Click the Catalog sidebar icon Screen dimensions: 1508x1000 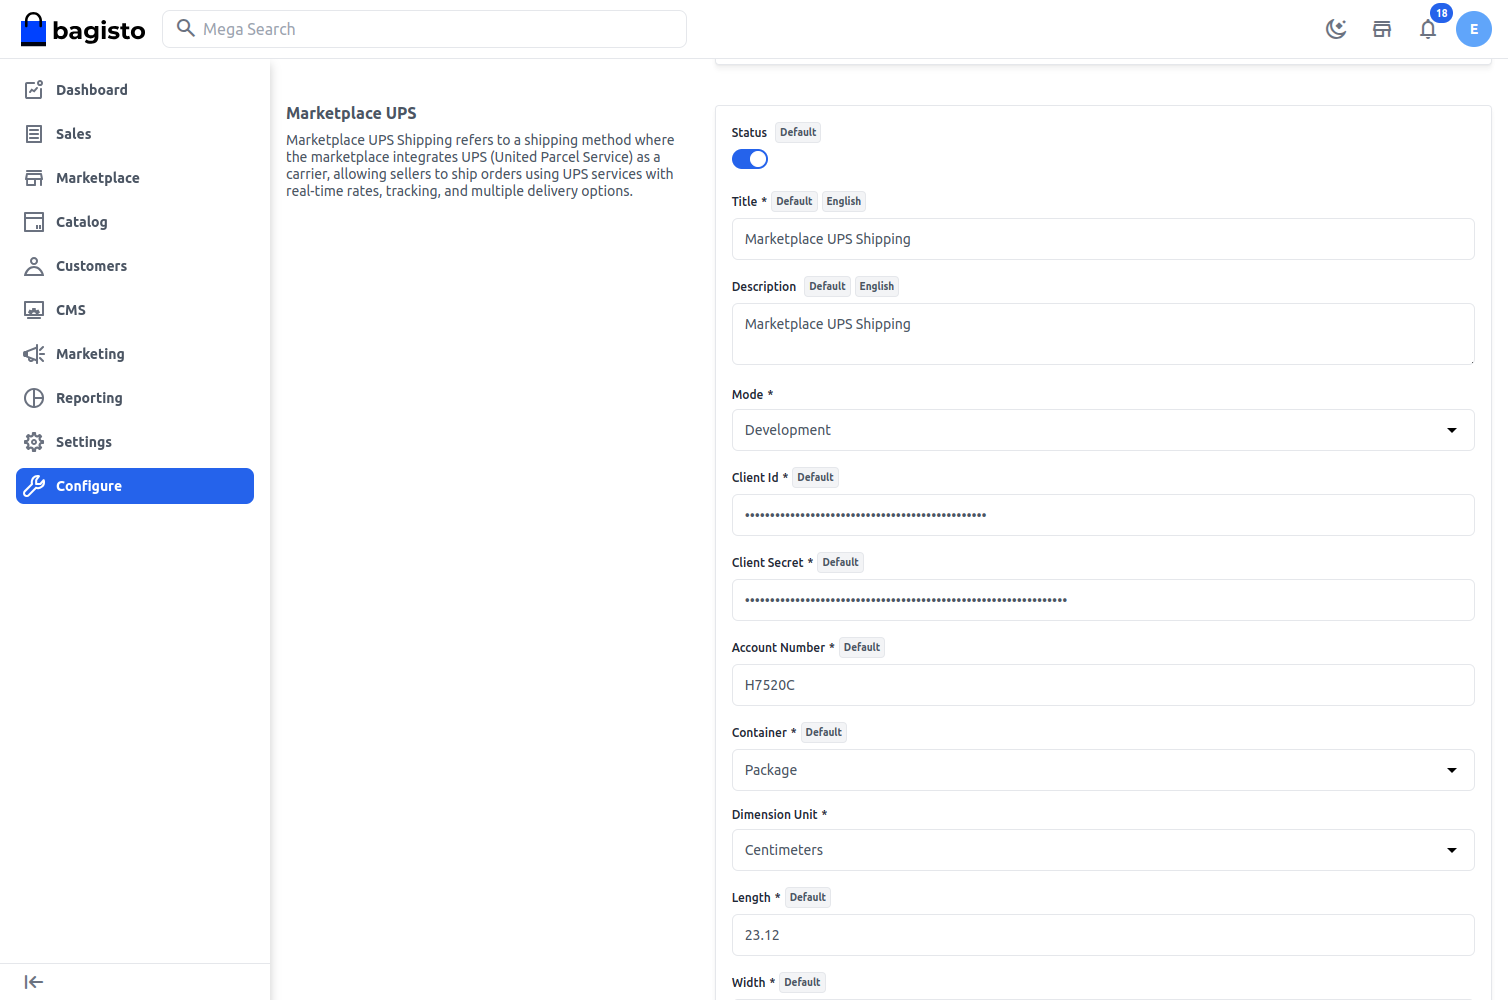point(34,222)
